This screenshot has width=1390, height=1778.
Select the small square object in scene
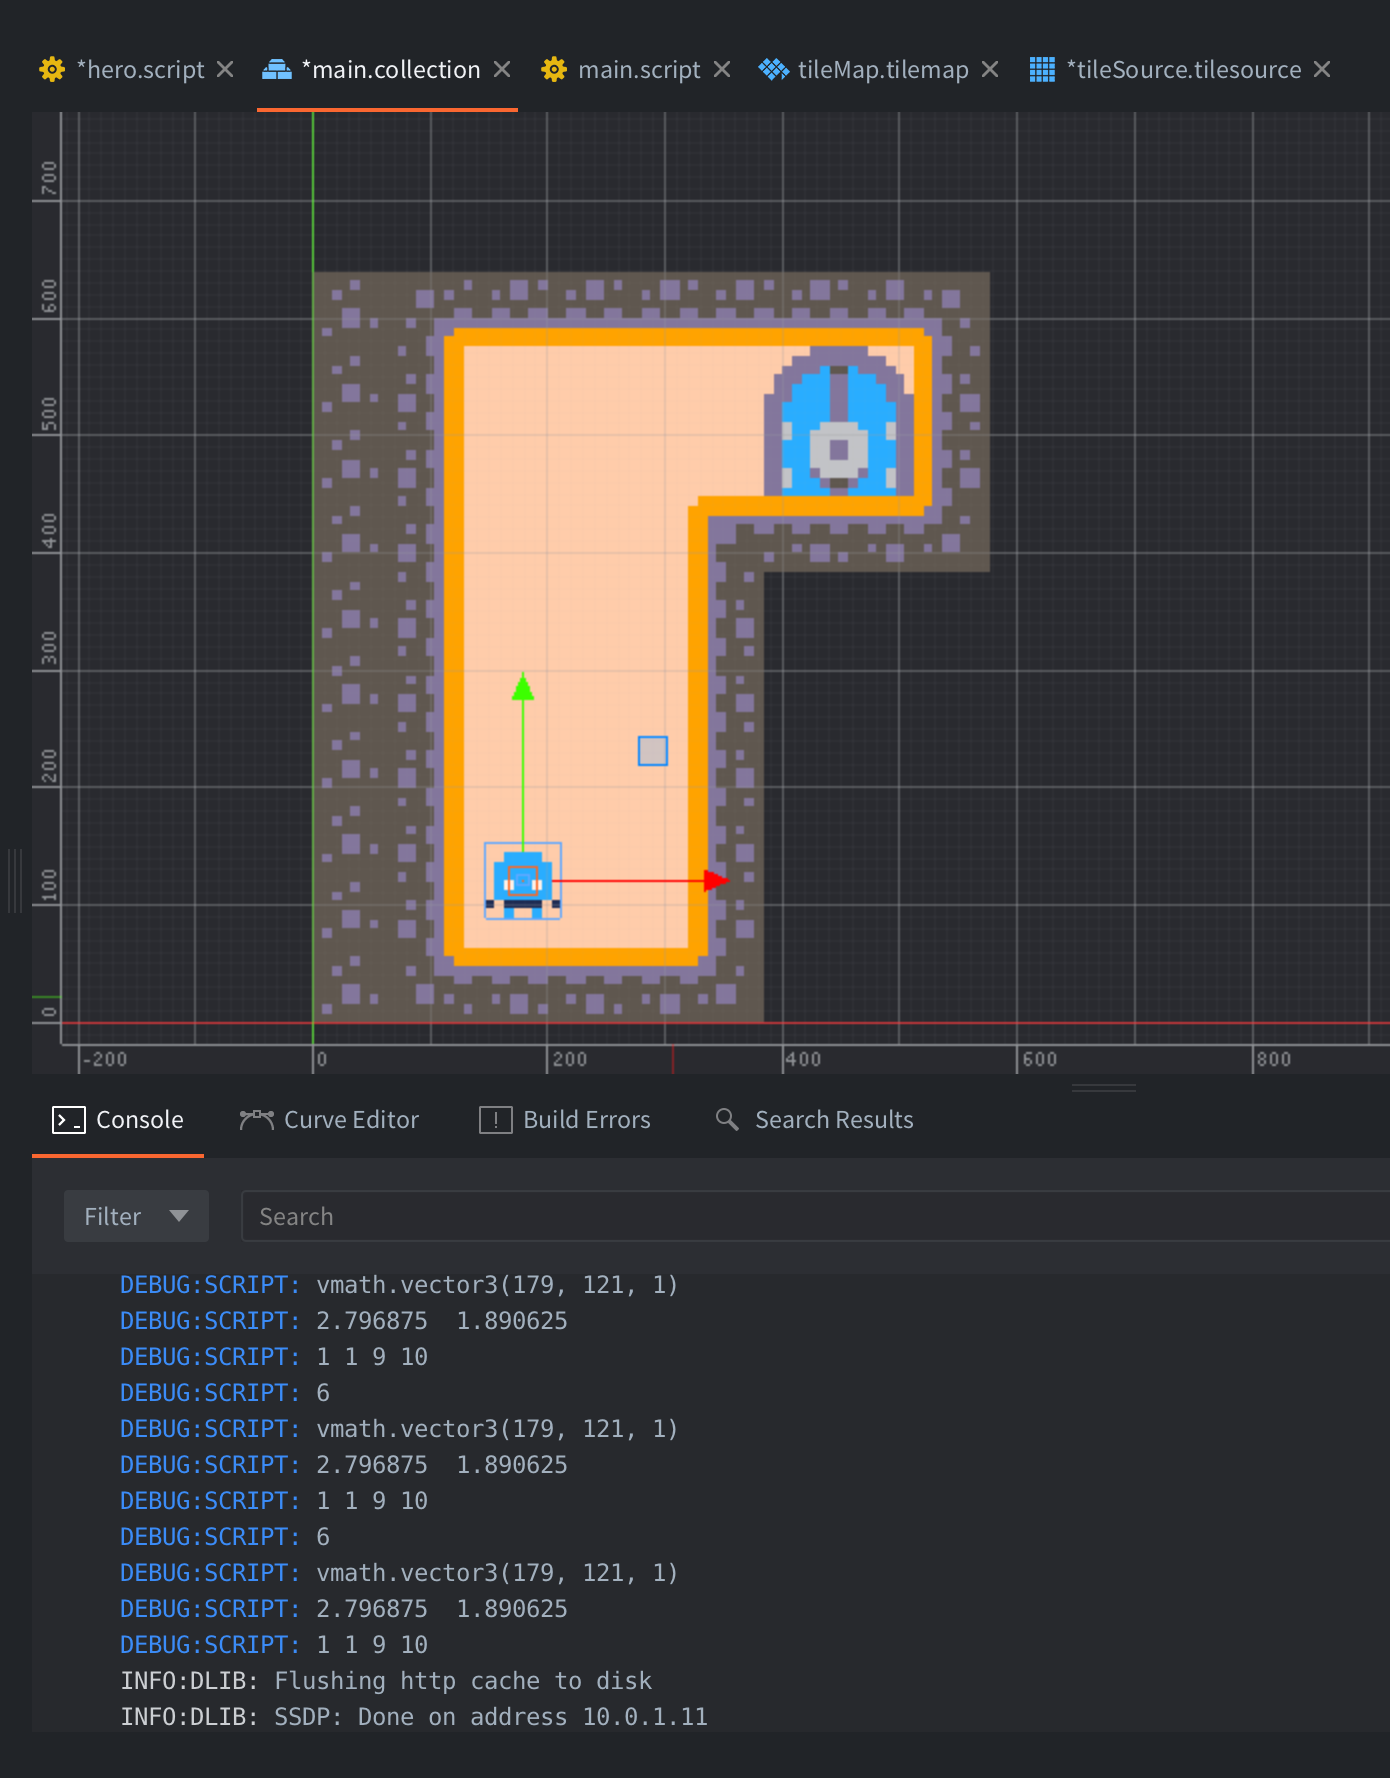point(653,751)
